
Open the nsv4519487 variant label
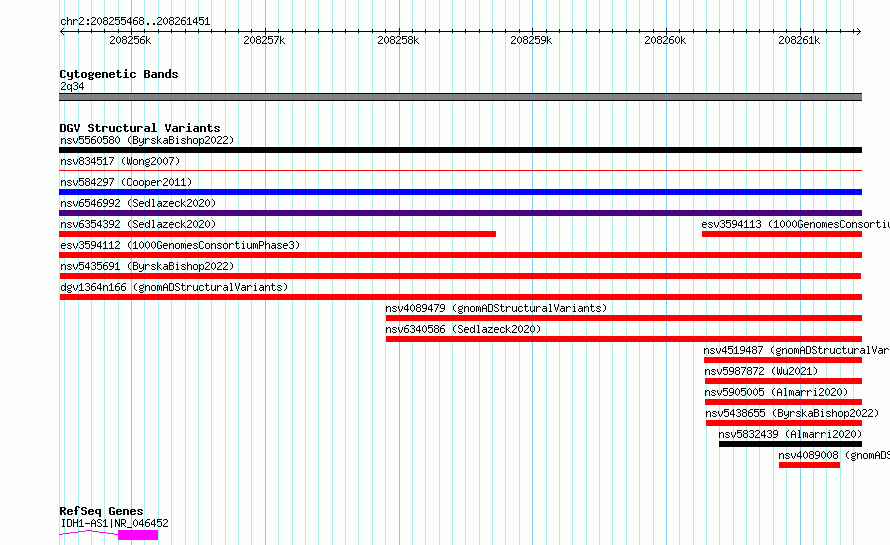click(x=796, y=350)
